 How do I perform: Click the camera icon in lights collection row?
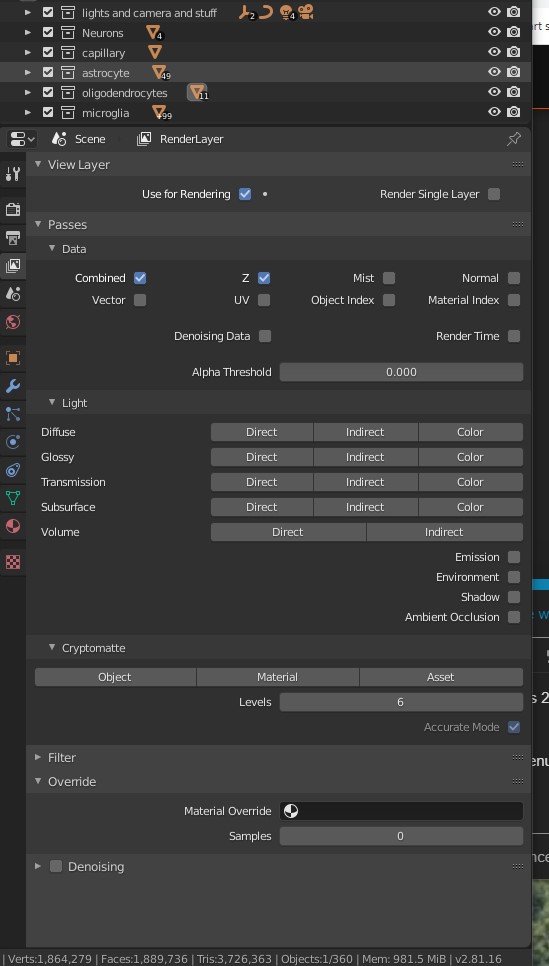pos(306,12)
